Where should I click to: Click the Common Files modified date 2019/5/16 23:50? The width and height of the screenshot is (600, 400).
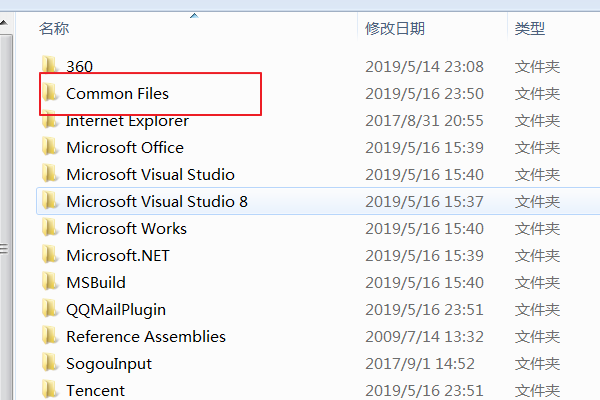click(x=424, y=94)
